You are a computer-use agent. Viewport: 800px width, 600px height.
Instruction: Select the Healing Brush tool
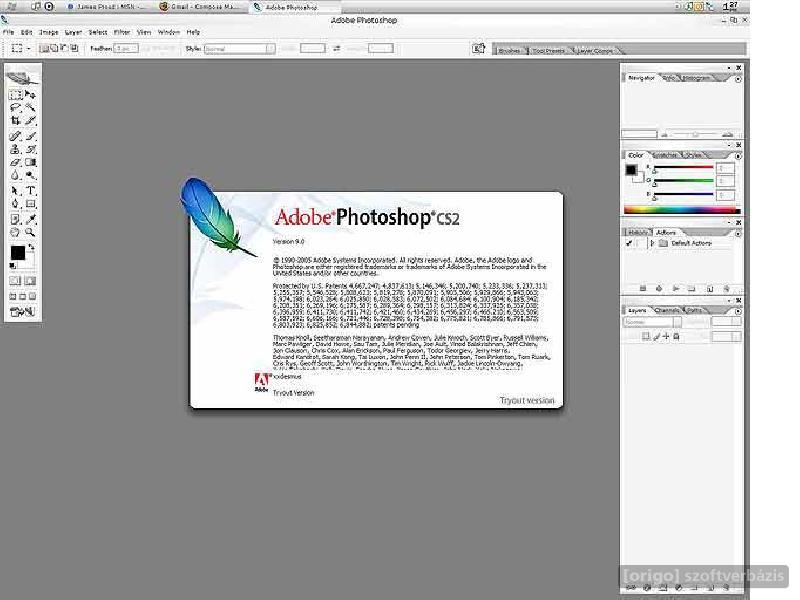[15, 136]
